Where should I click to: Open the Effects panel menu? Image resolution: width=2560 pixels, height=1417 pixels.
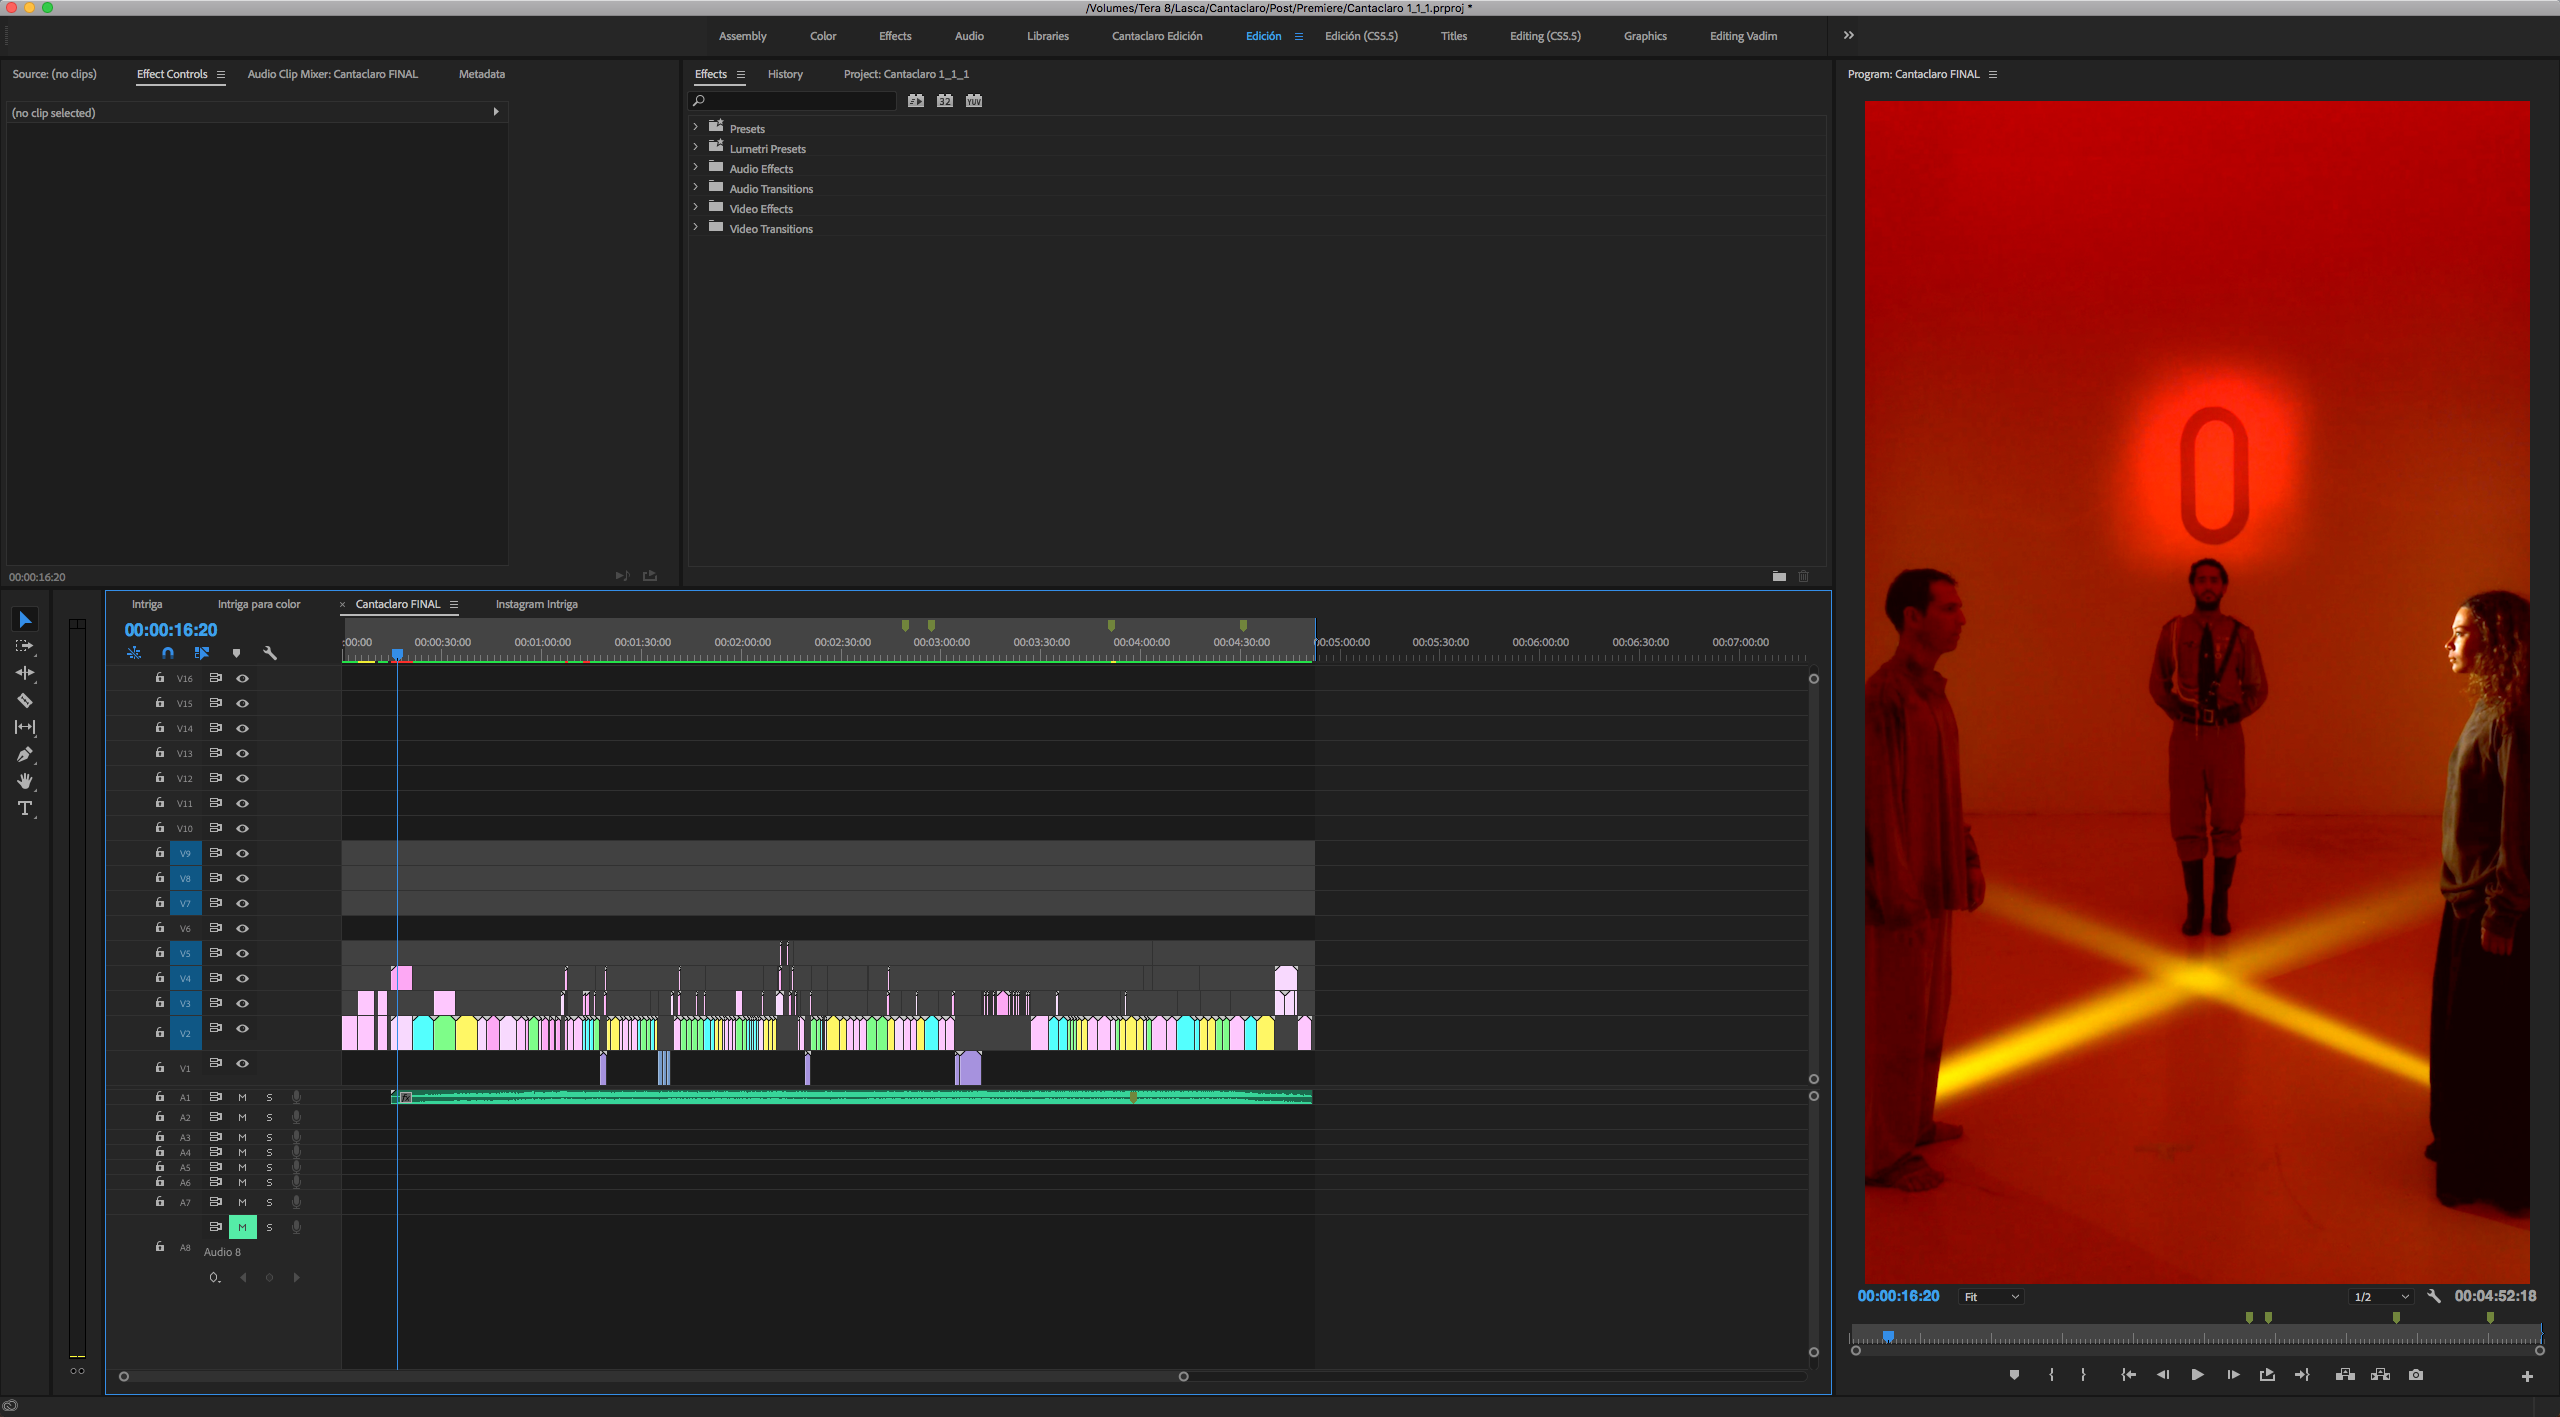pos(741,75)
